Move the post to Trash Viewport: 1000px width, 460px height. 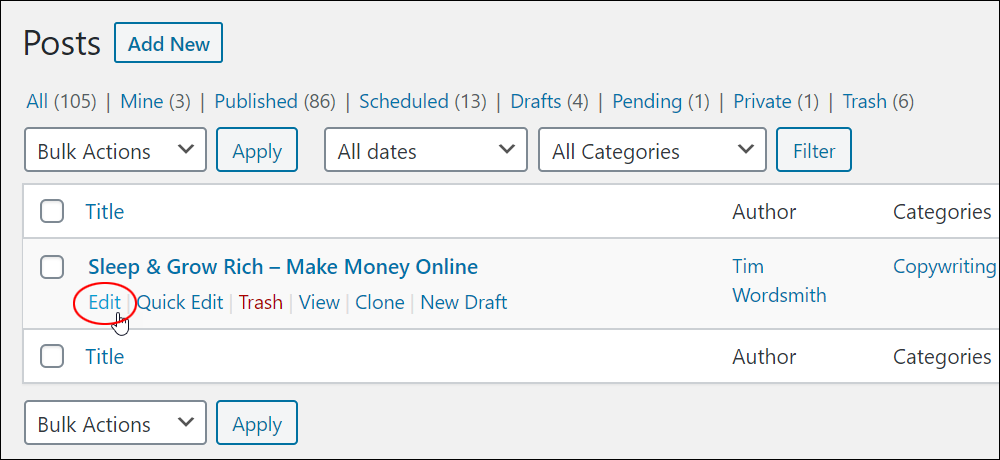(260, 302)
